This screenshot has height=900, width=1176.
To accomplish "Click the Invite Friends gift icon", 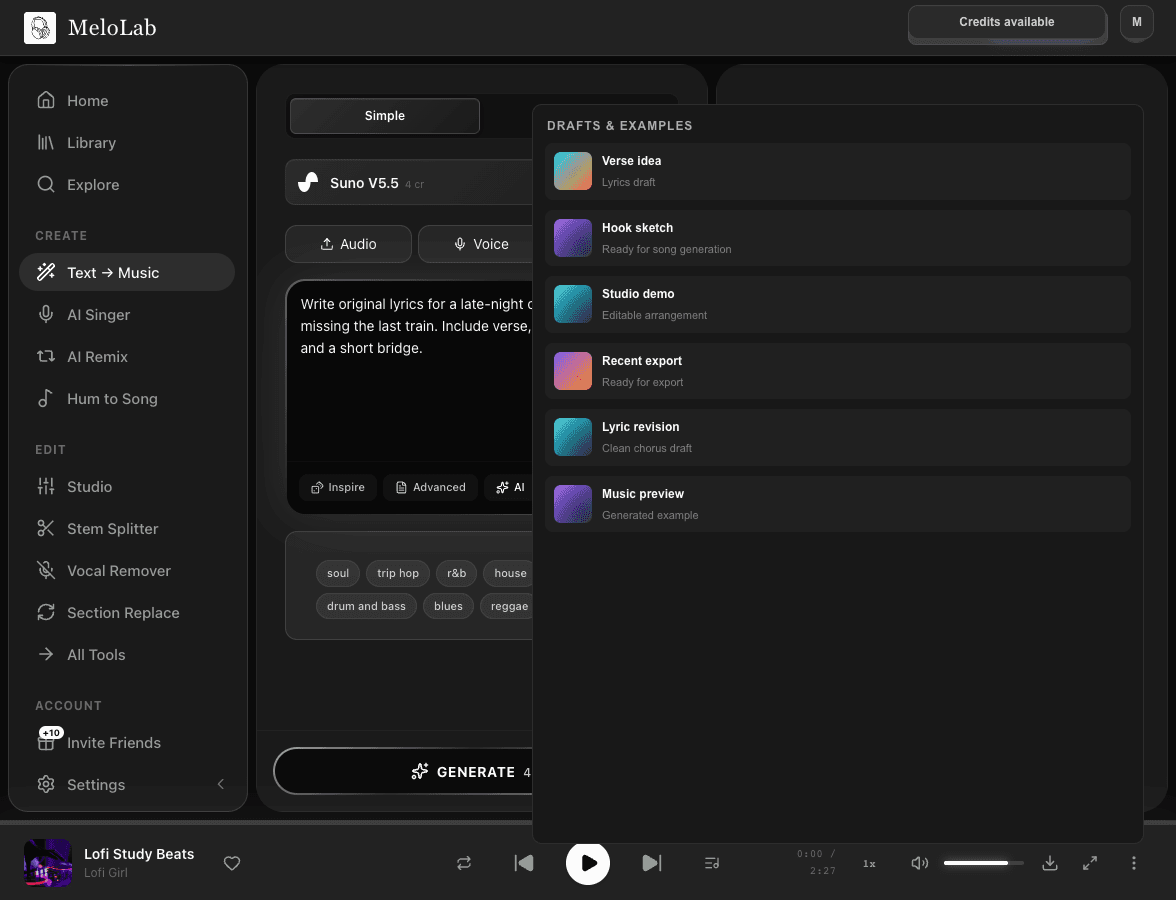I will [46, 742].
